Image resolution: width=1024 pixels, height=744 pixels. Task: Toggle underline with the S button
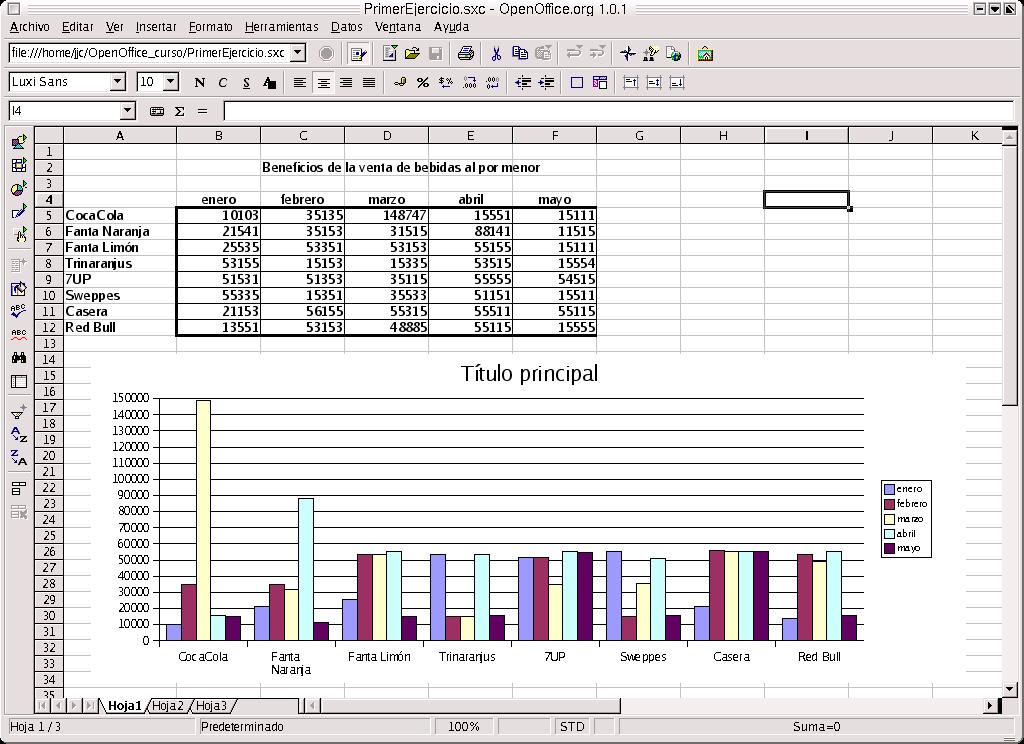pos(246,82)
